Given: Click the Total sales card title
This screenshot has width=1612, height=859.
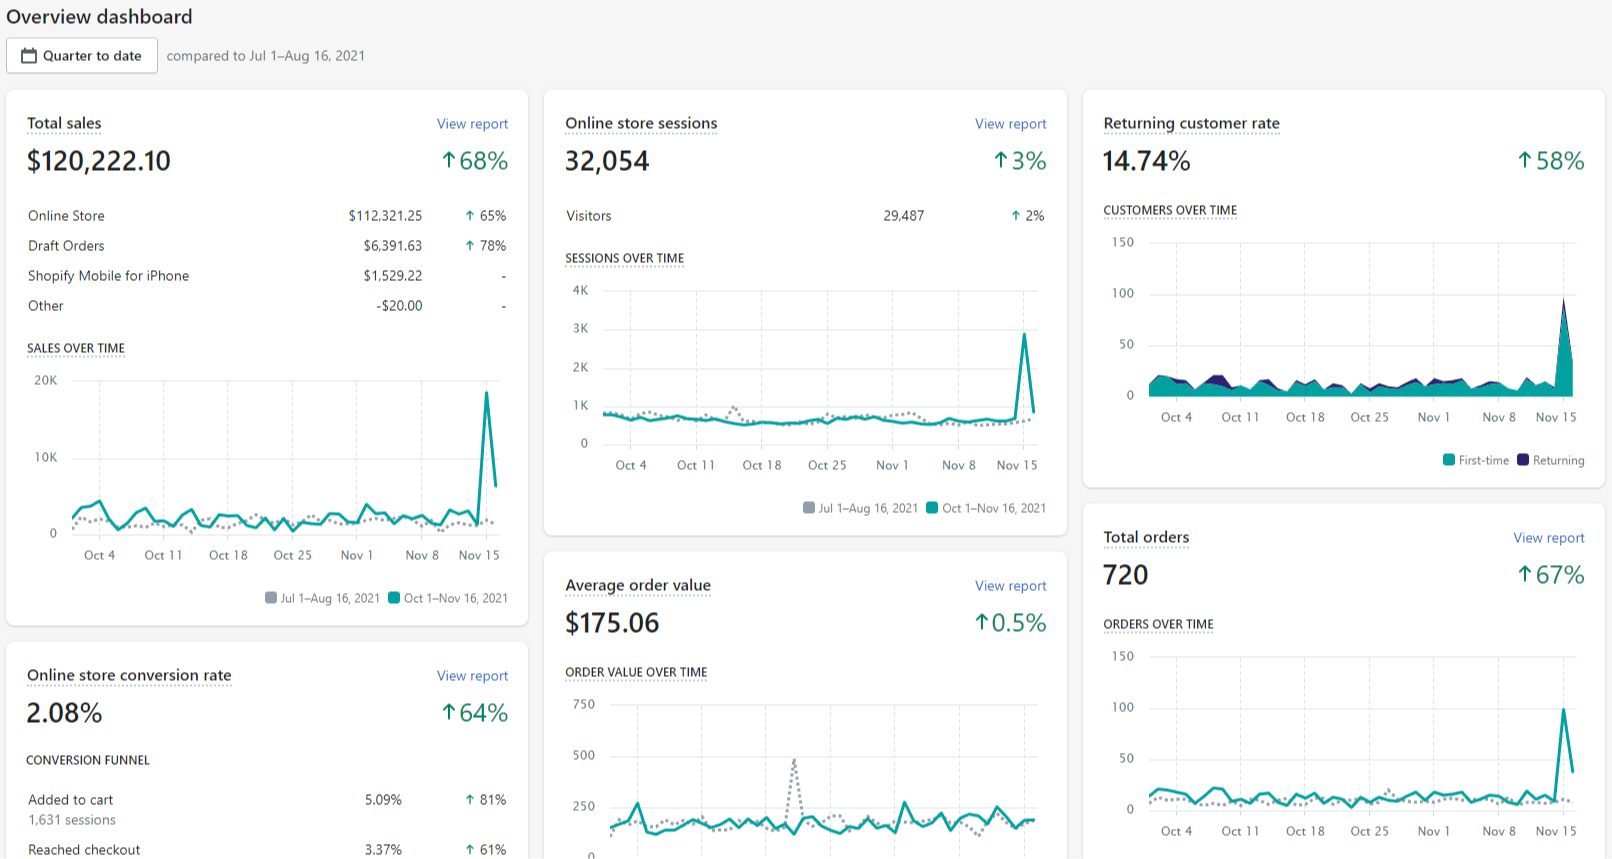Looking at the screenshot, I should 64,124.
